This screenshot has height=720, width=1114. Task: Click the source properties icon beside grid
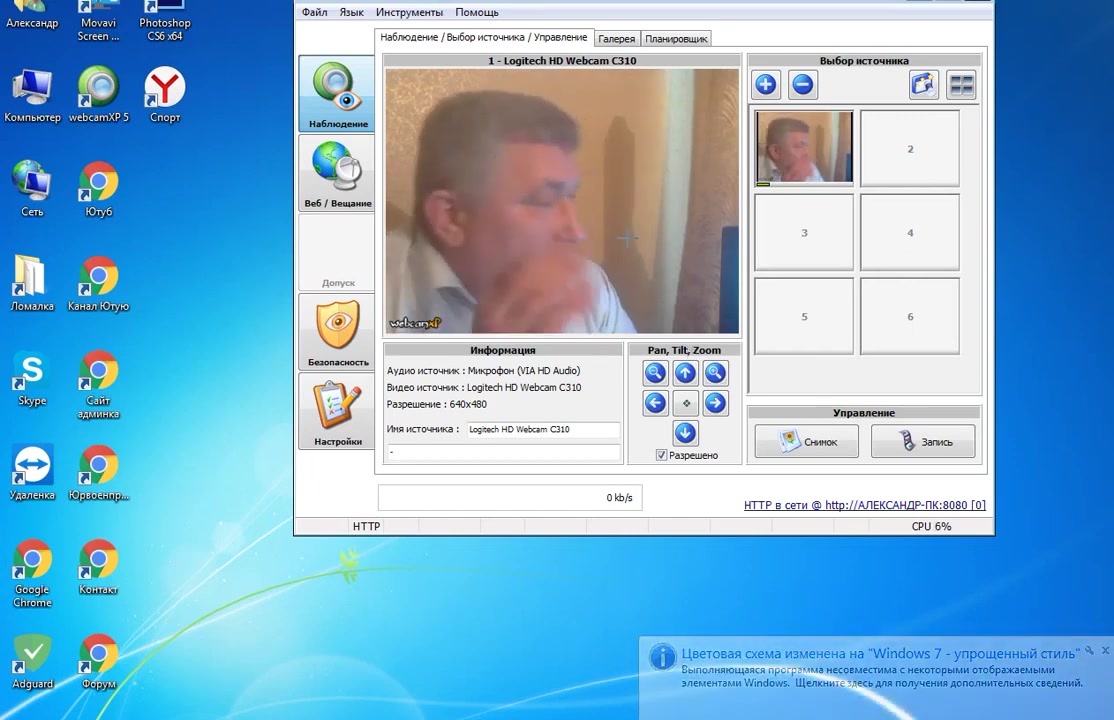[x=924, y=85]
